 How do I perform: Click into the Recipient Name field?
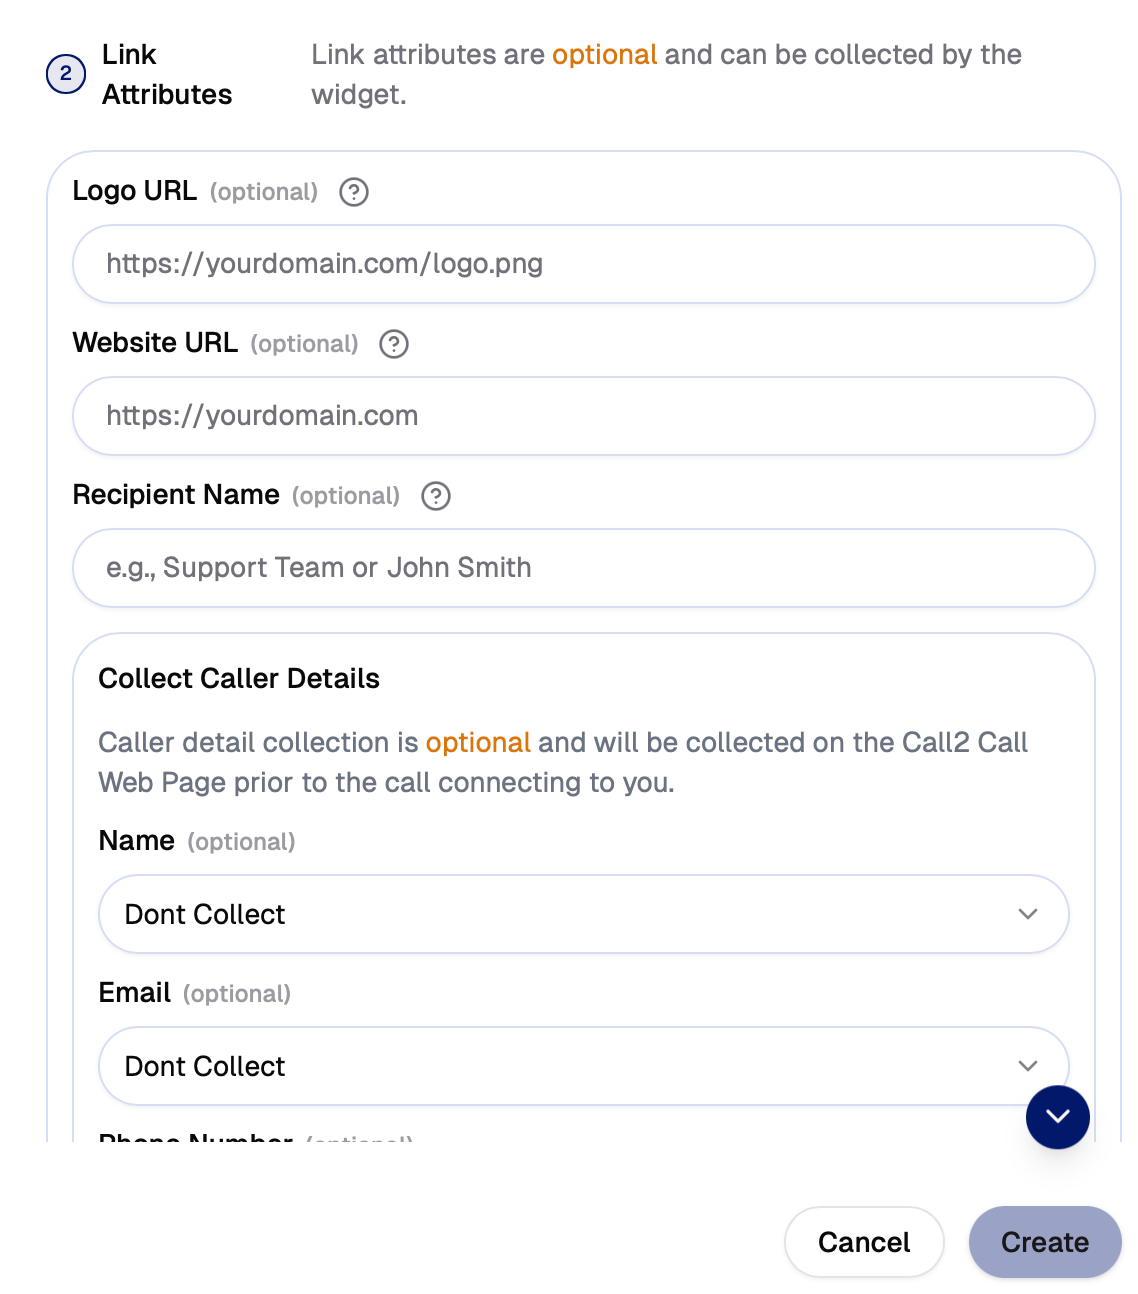(583, 568)
